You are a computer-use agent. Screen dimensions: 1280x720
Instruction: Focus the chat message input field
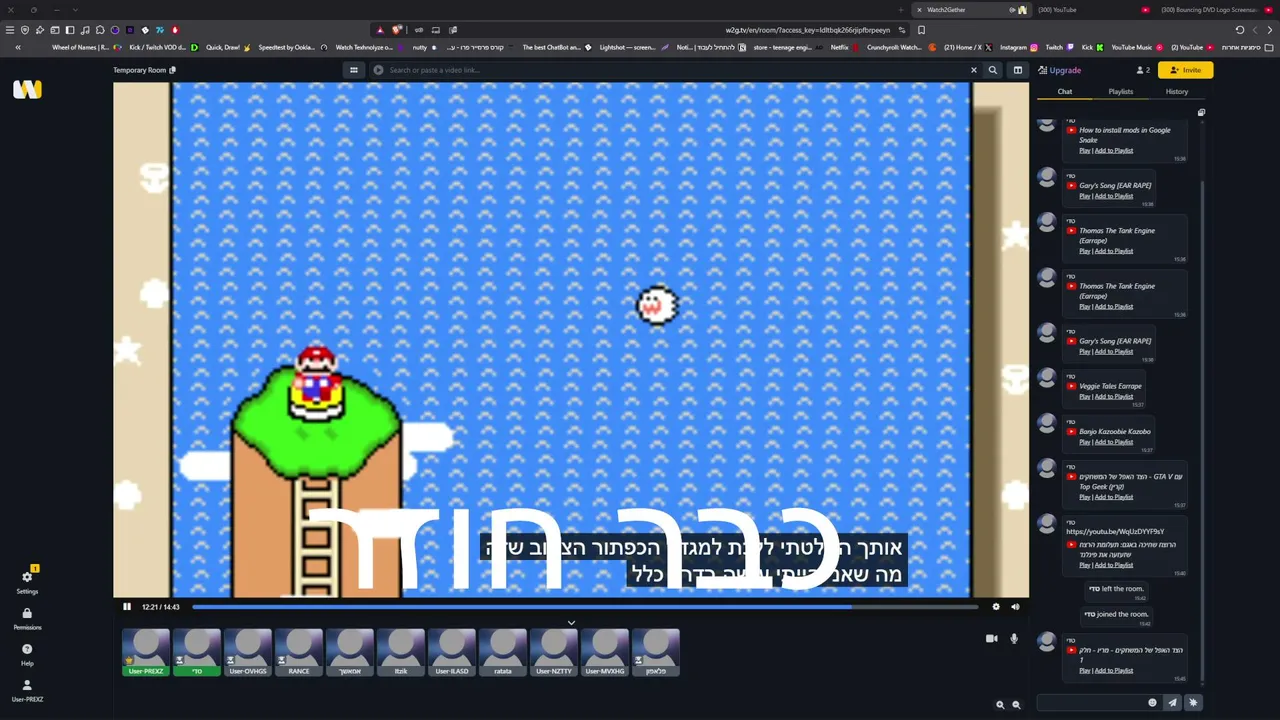point(1092,703)
